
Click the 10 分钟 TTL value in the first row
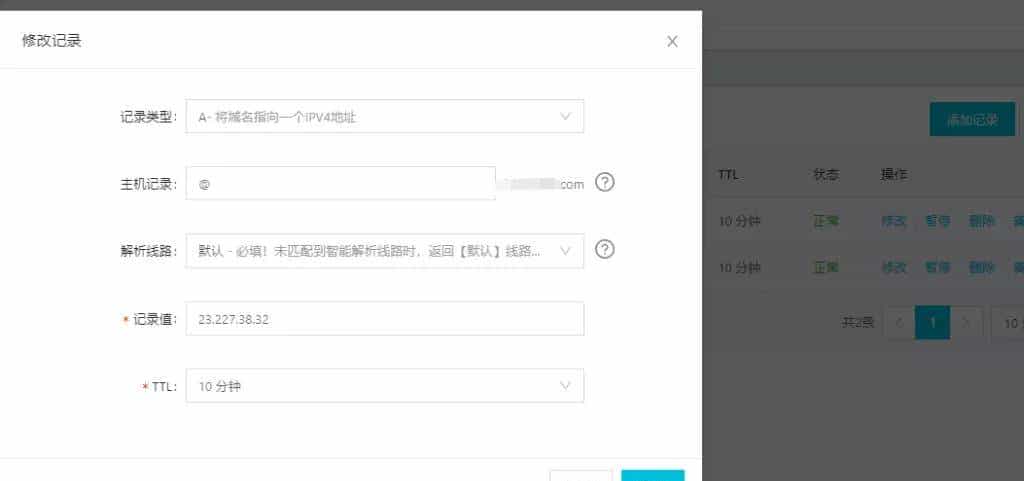point(740,222)
